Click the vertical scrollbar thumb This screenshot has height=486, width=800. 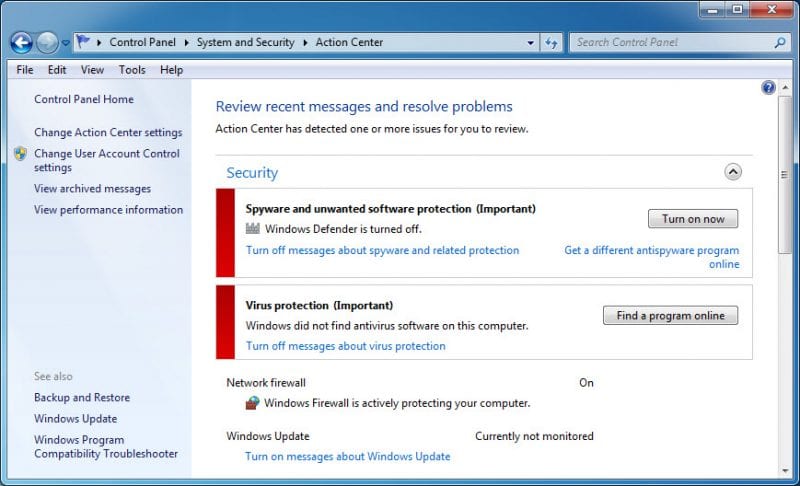click(785, 174)
